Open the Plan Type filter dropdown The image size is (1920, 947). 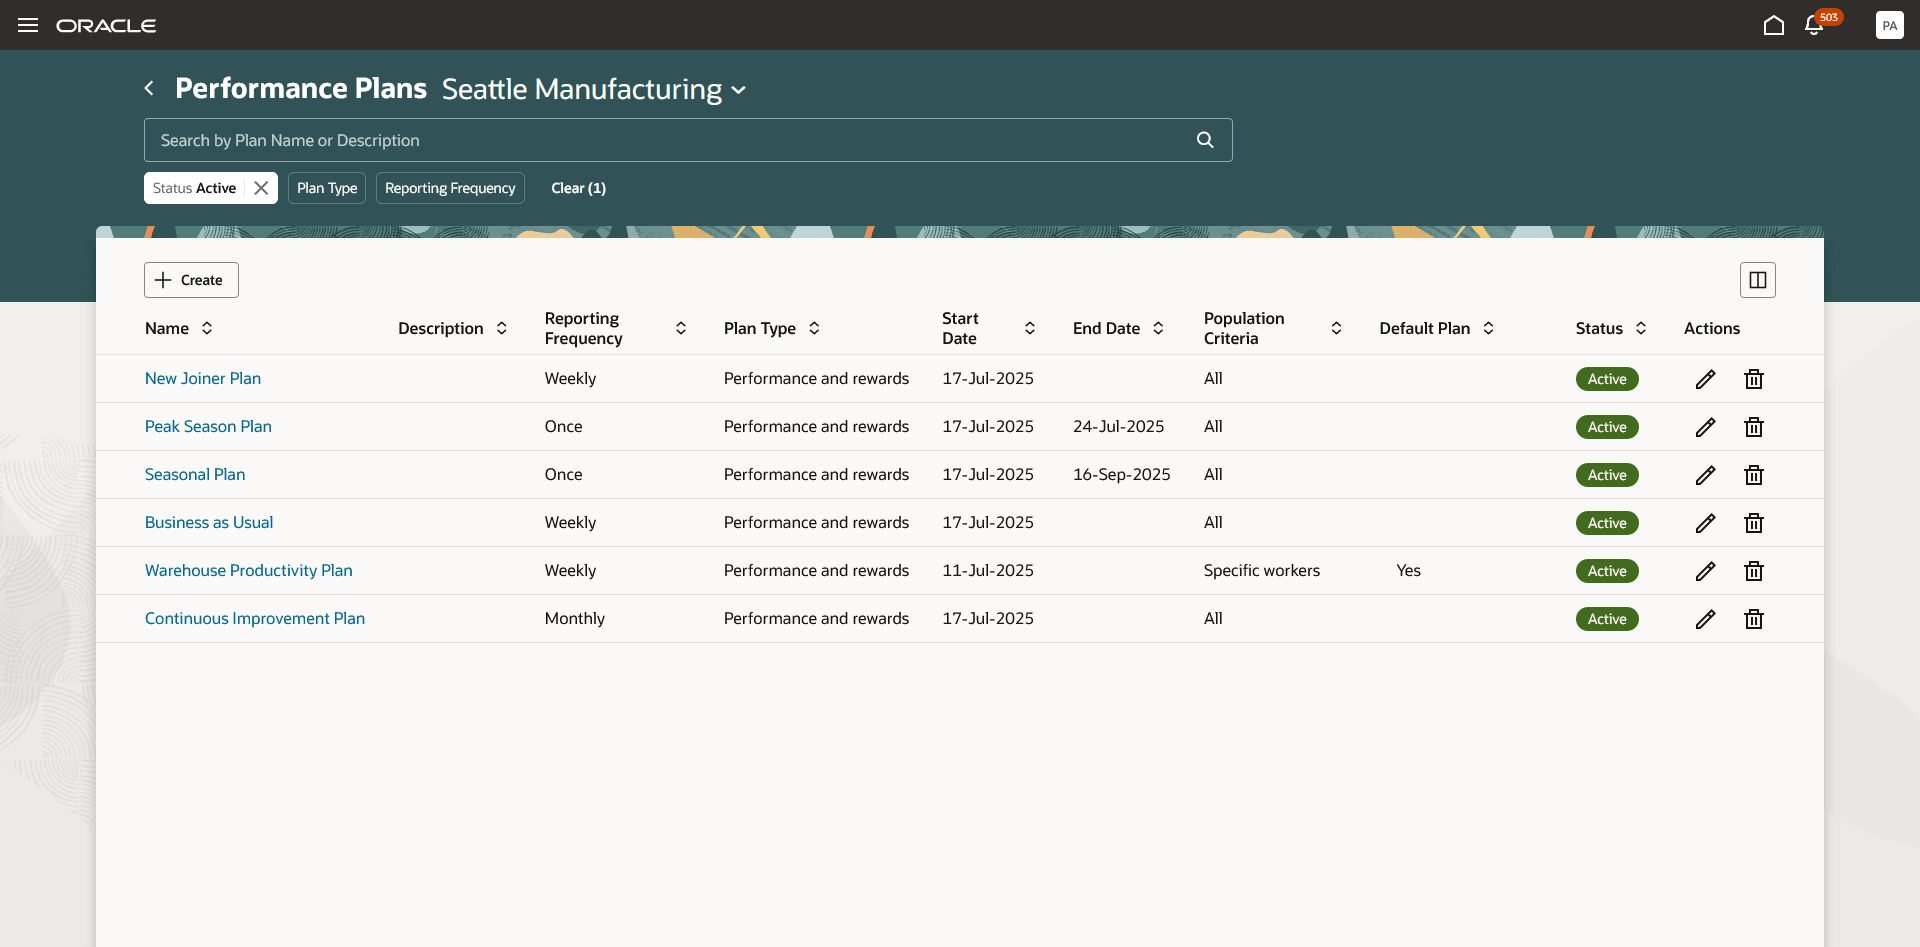327,188
